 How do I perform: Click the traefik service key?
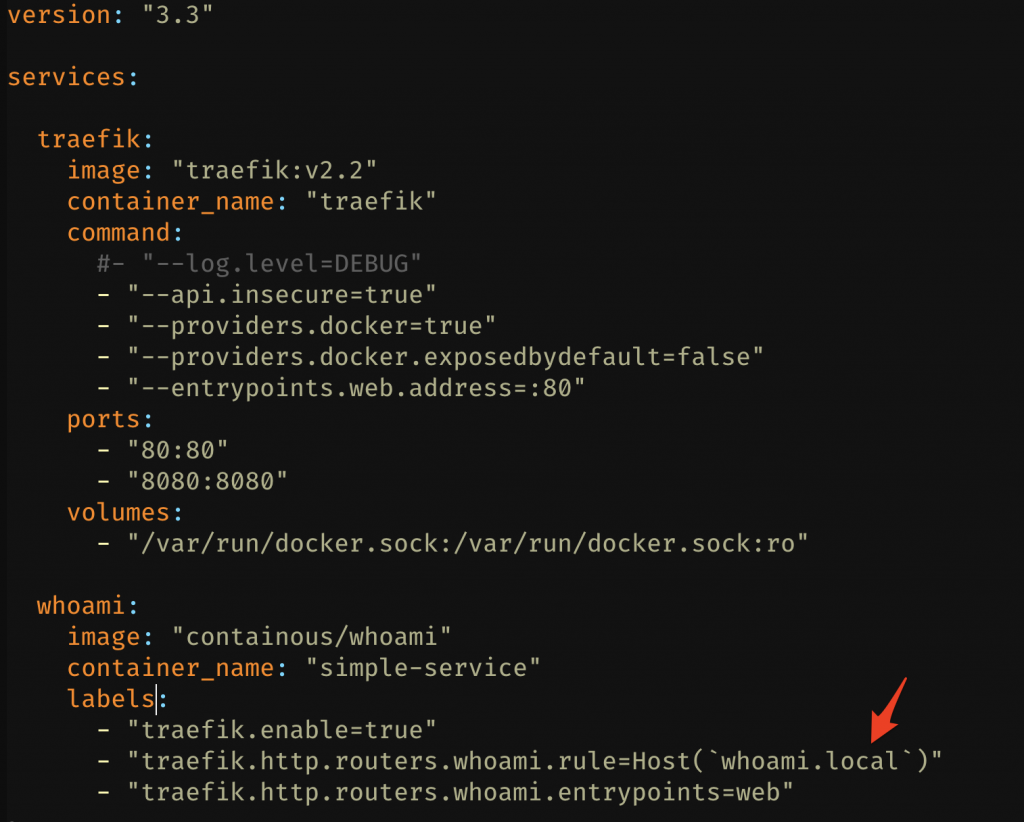tap(90, 139)
